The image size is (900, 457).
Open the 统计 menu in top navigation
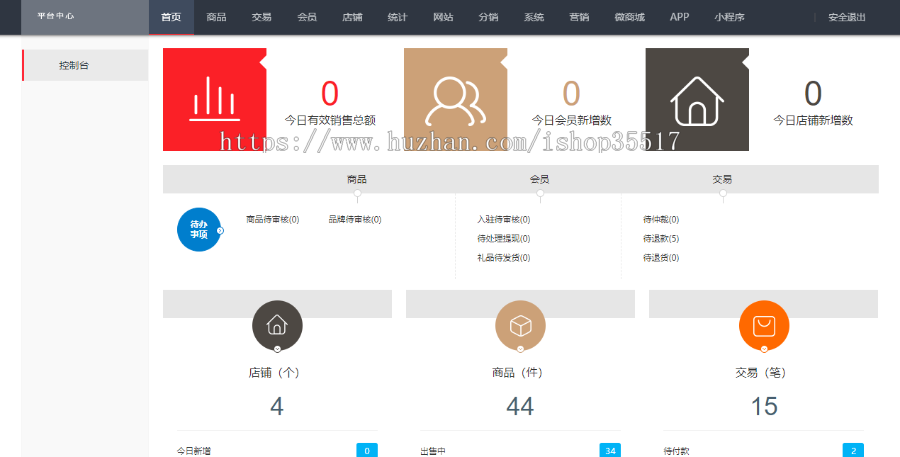pyautogui.click(x=398, y=17)
